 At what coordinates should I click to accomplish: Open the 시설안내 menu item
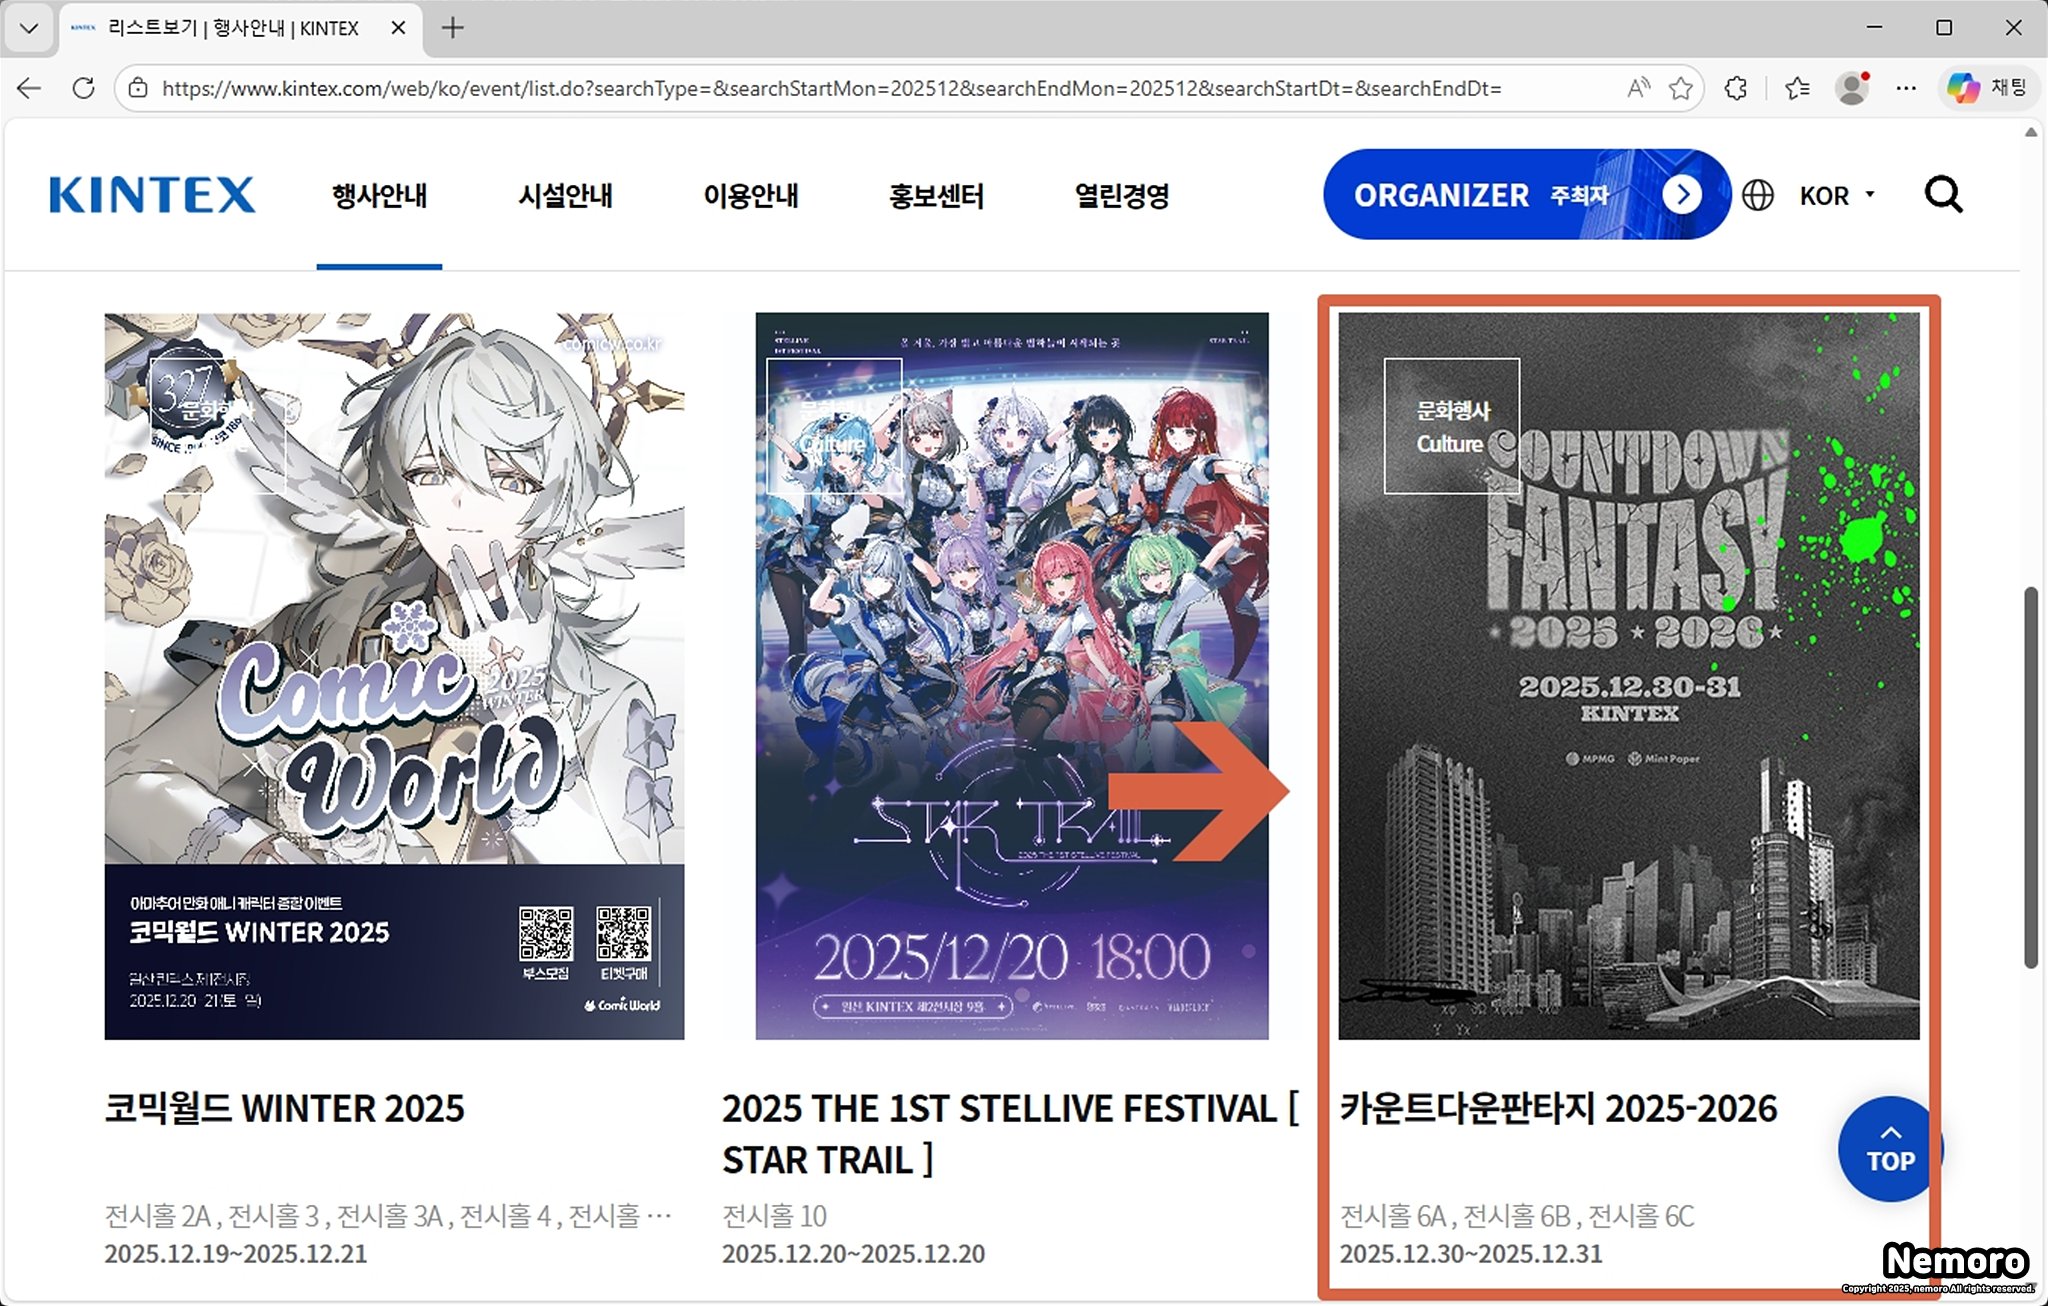point(565,196)
